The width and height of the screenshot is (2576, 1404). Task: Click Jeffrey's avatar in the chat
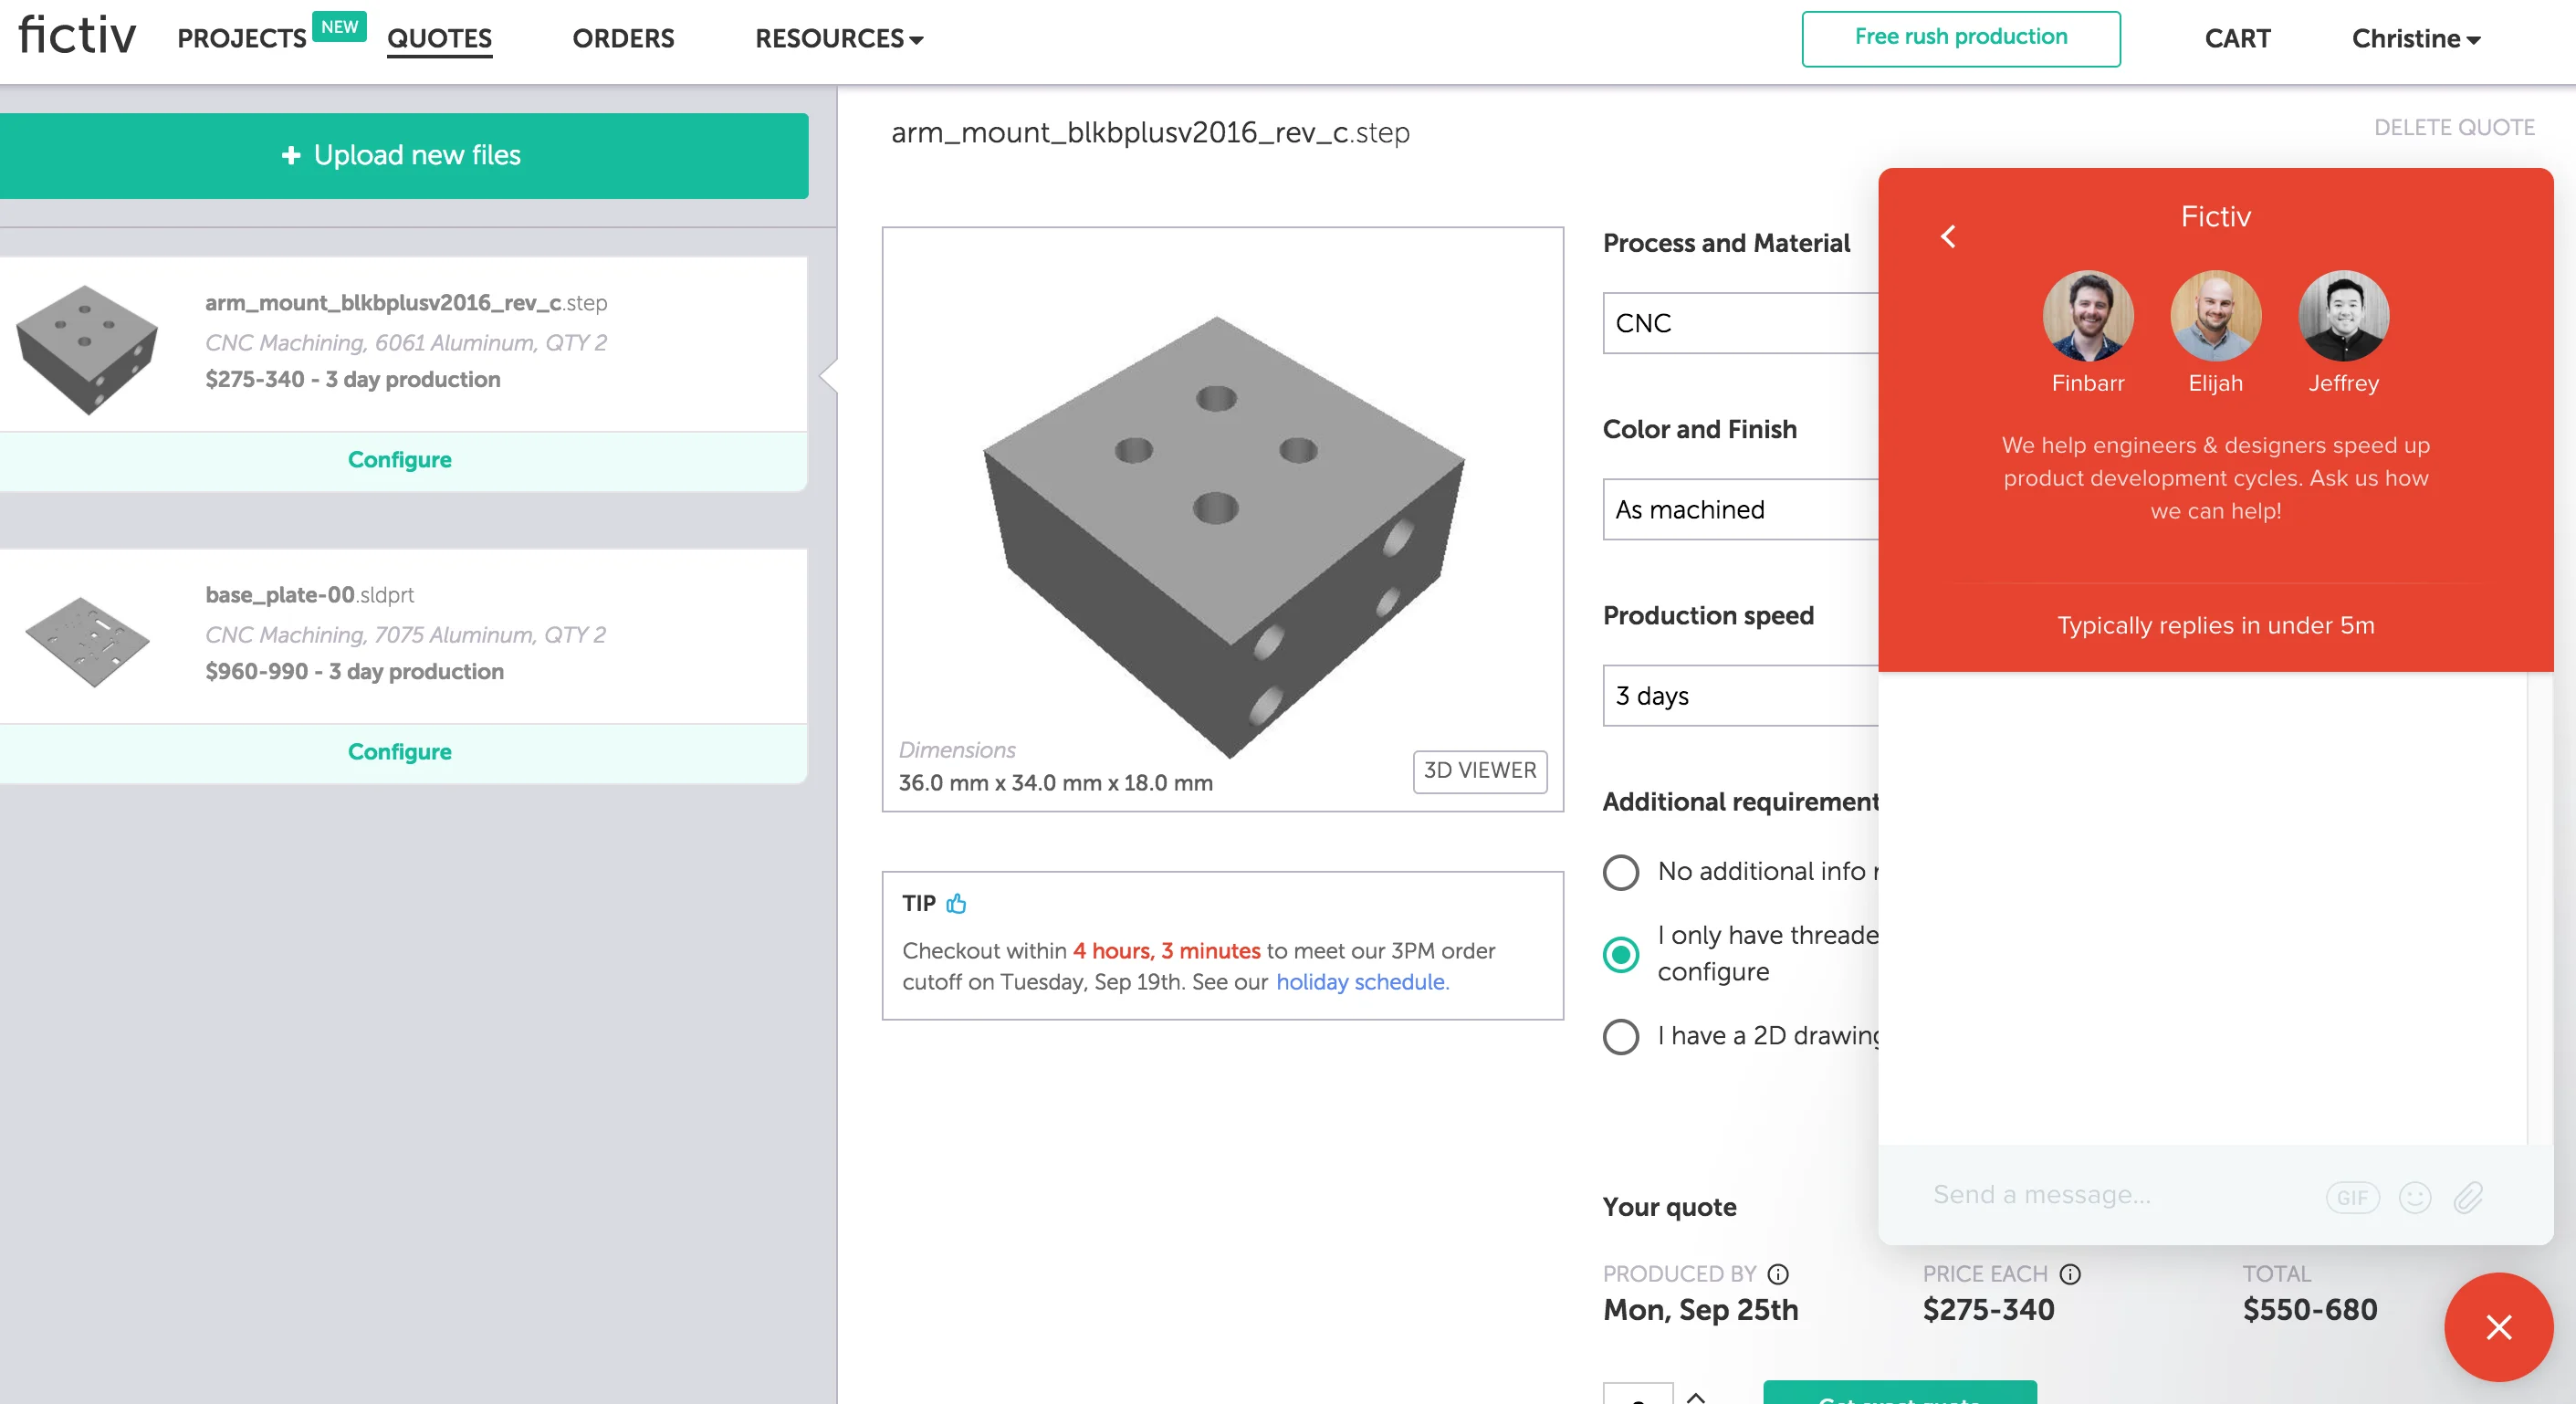pyautogui.click(x=2343, y=315)
